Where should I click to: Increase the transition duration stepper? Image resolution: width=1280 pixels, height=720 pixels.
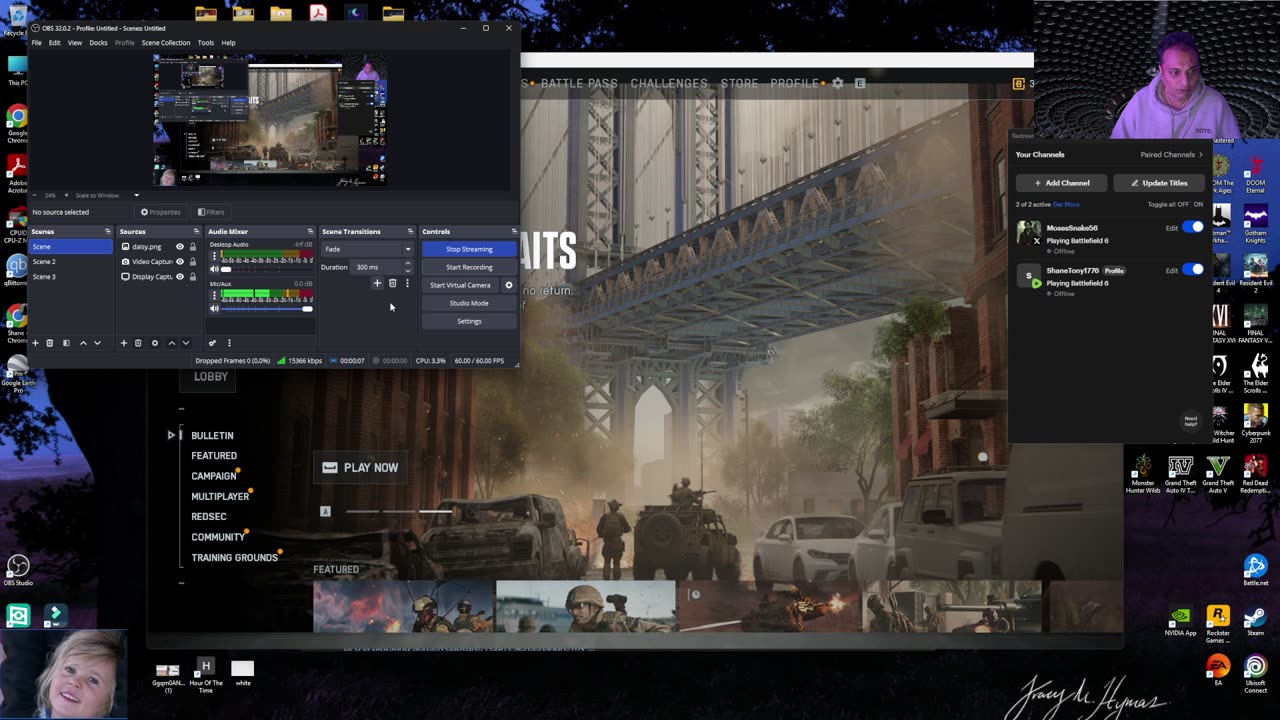click(407, 264)
